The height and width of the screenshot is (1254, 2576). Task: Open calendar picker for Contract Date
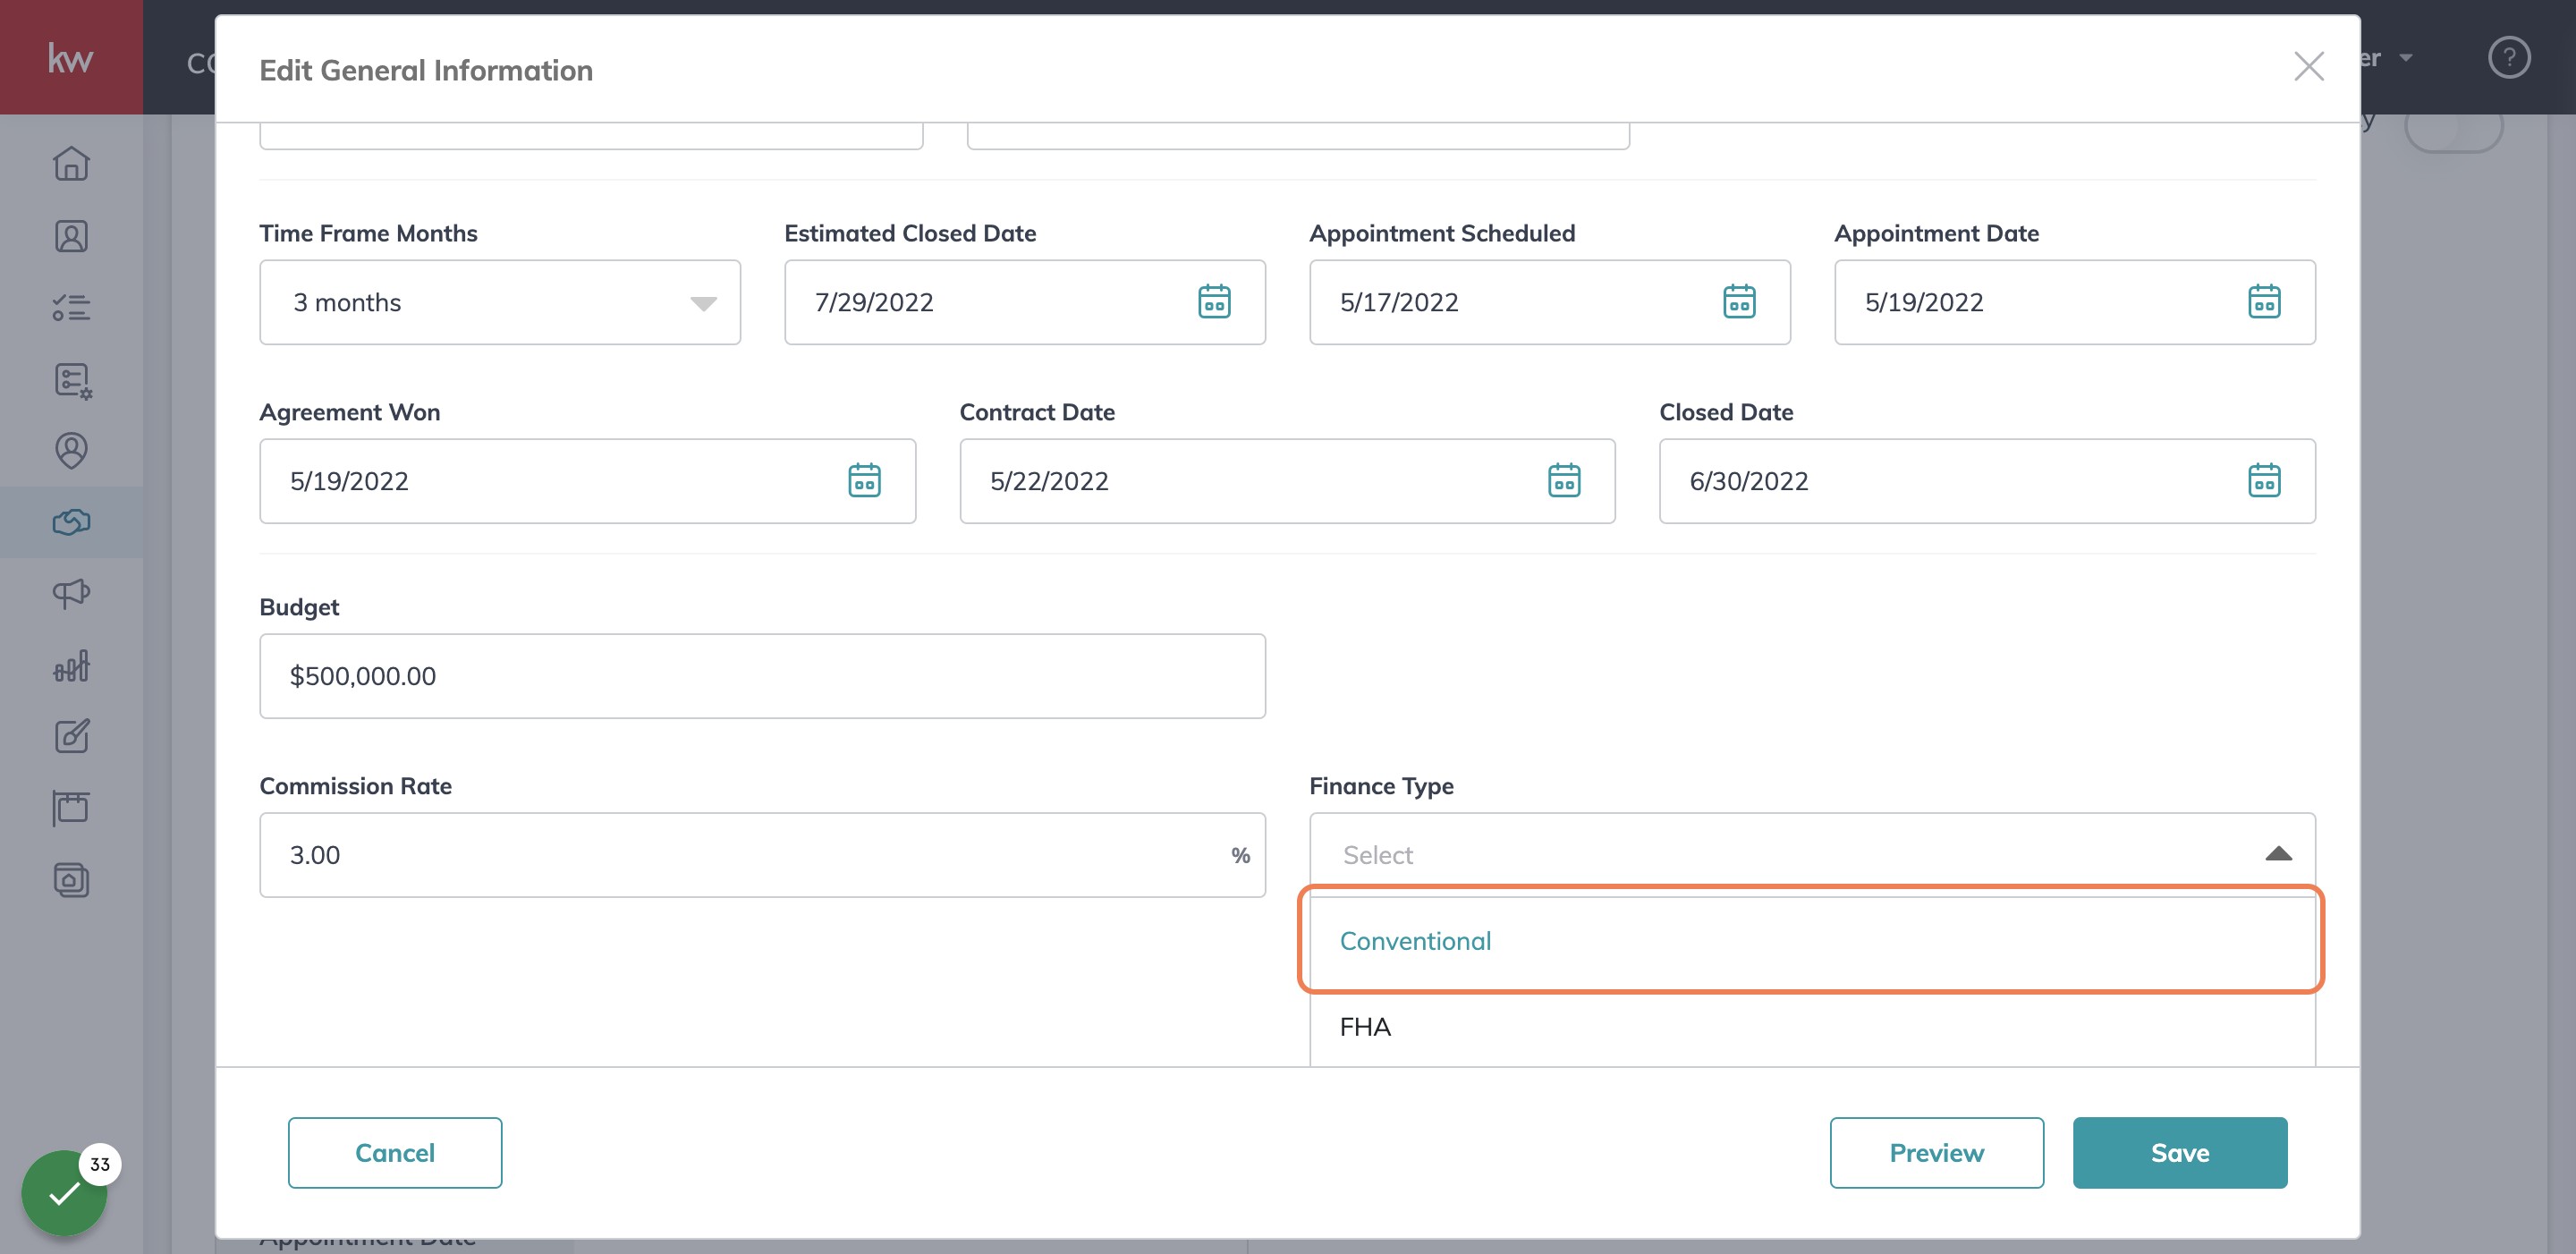(1564, 481)
